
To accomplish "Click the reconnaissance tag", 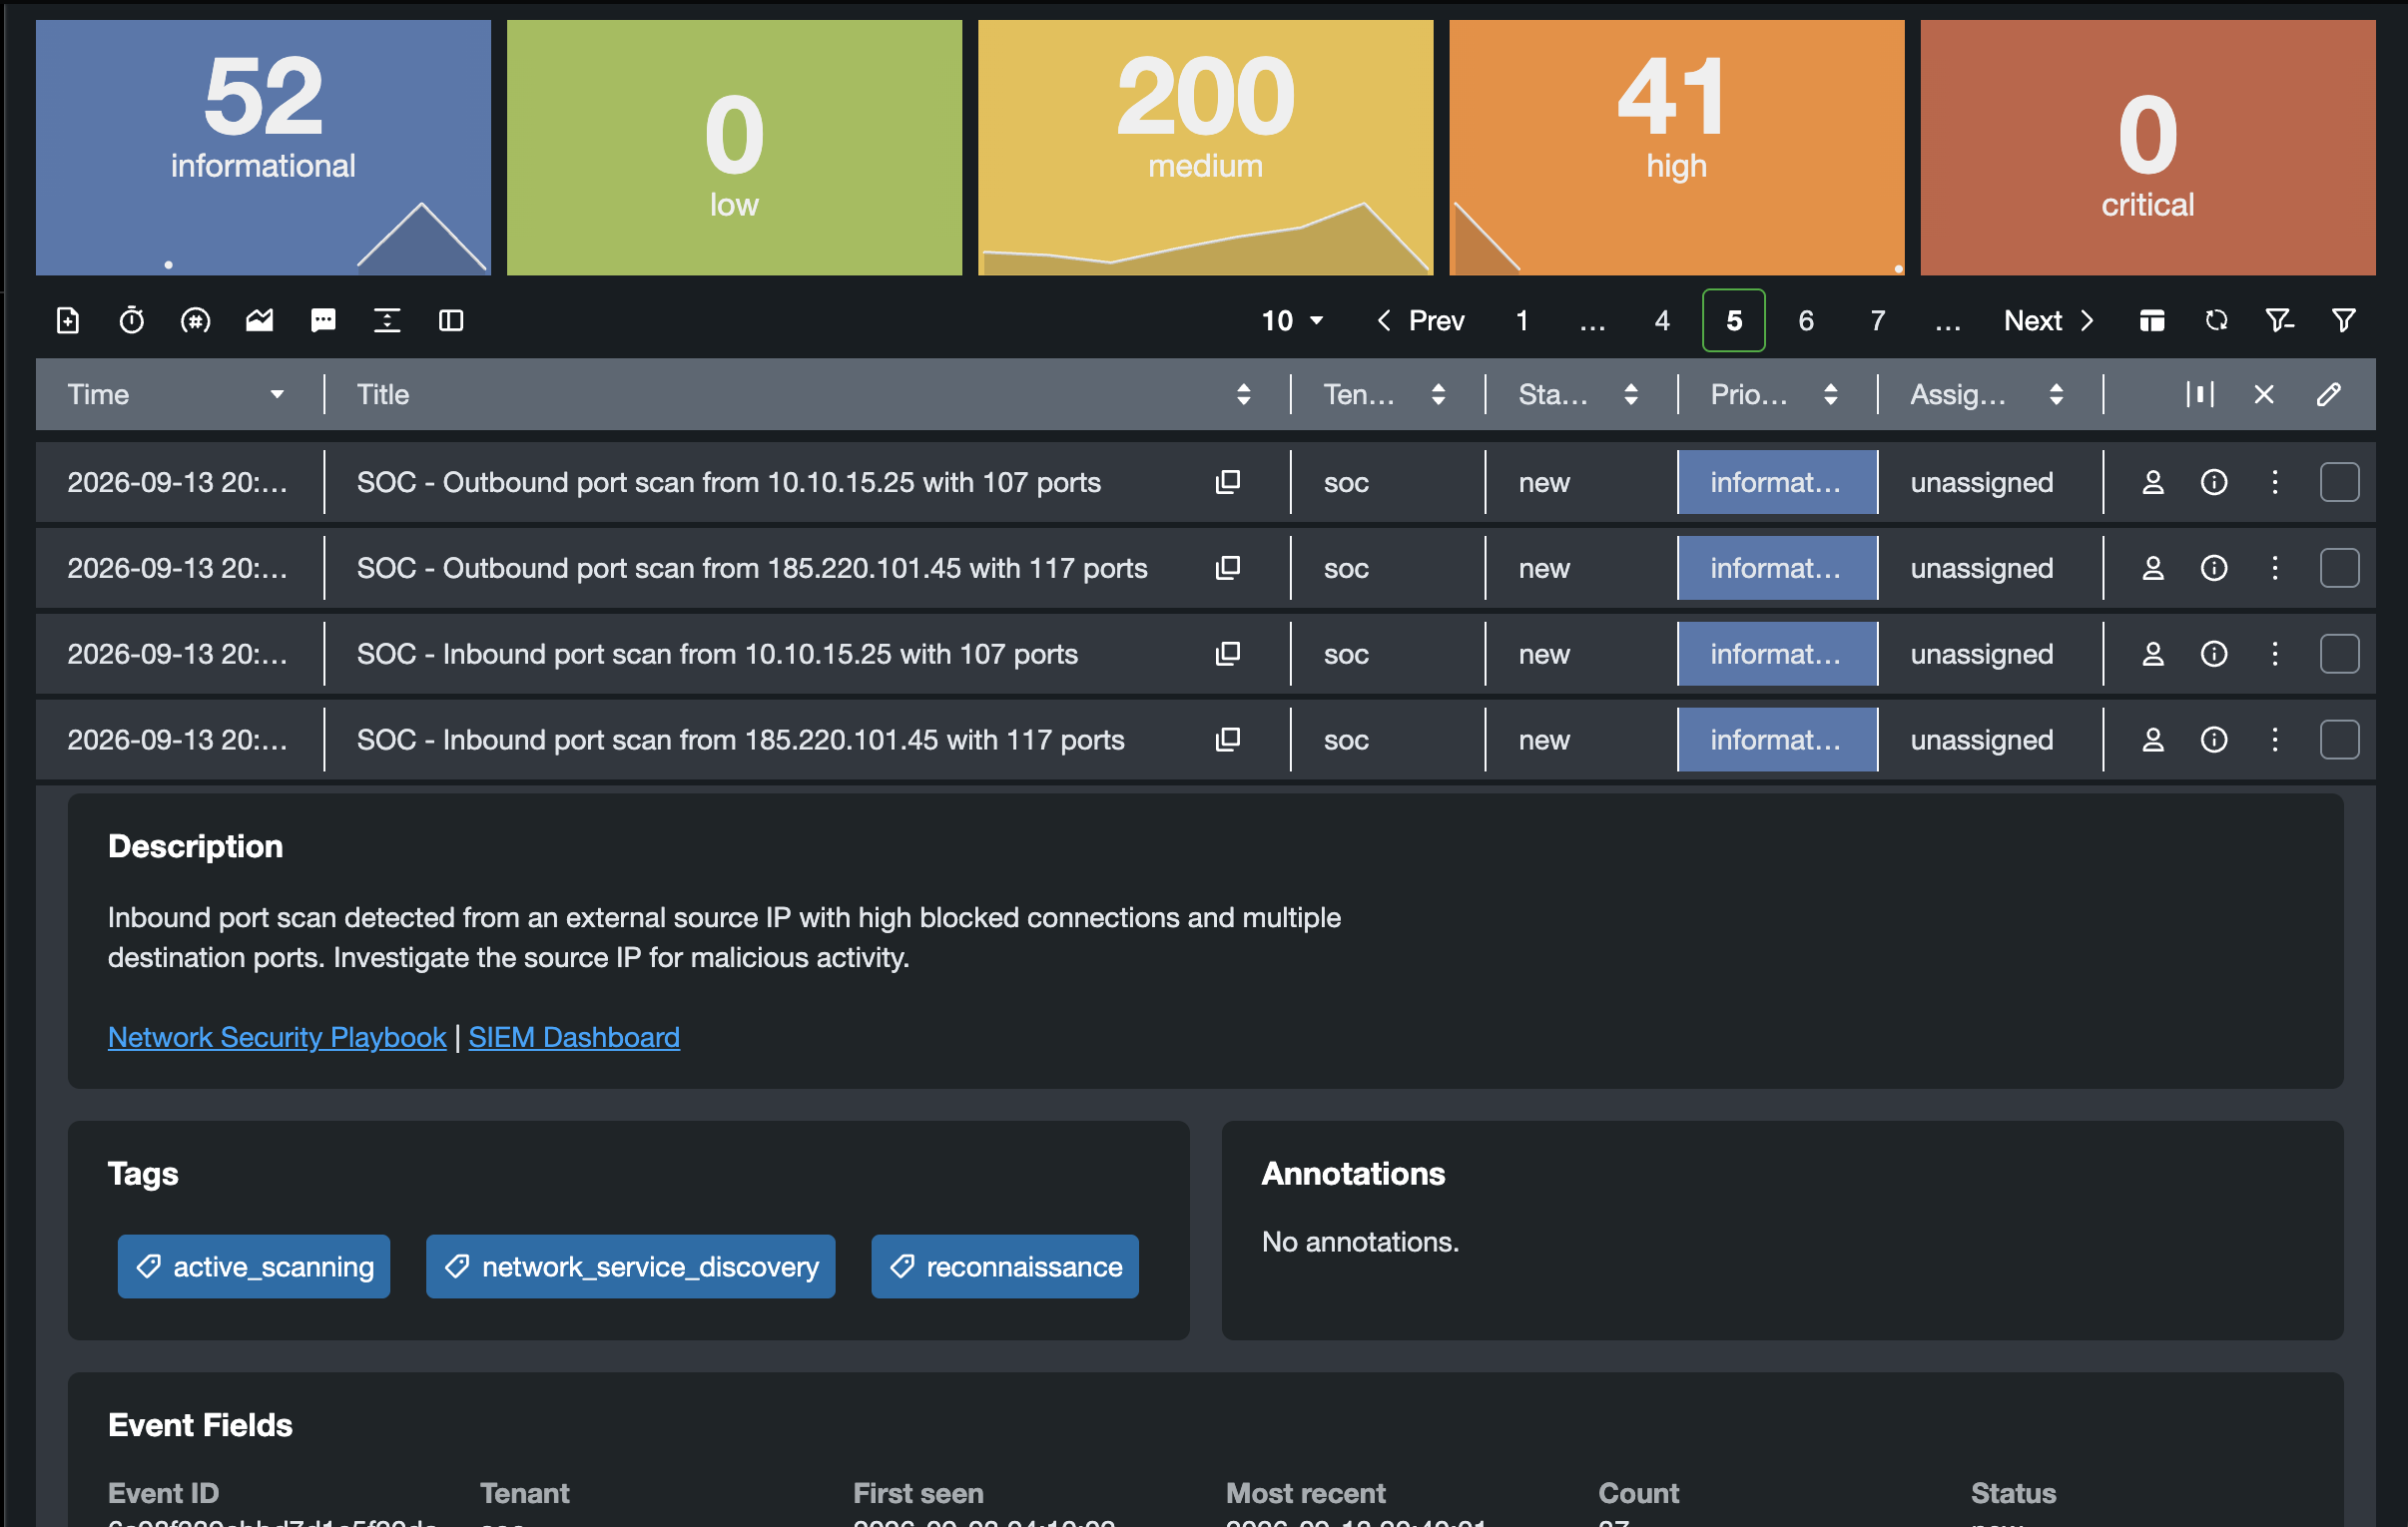I will point(1005,1266).
